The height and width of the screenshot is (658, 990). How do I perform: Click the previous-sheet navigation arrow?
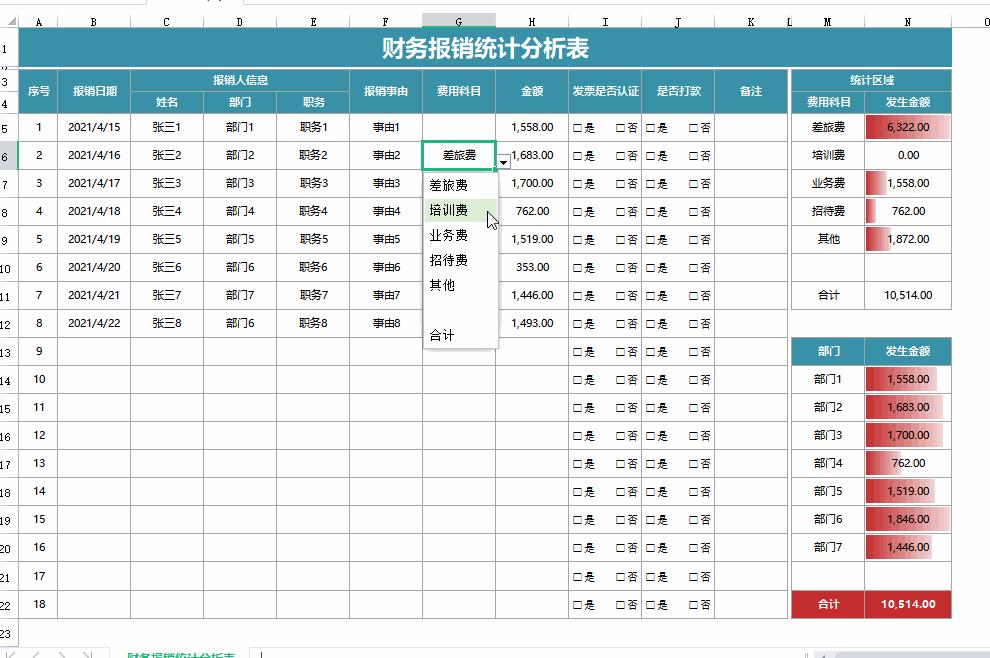(x=35, y=654)
